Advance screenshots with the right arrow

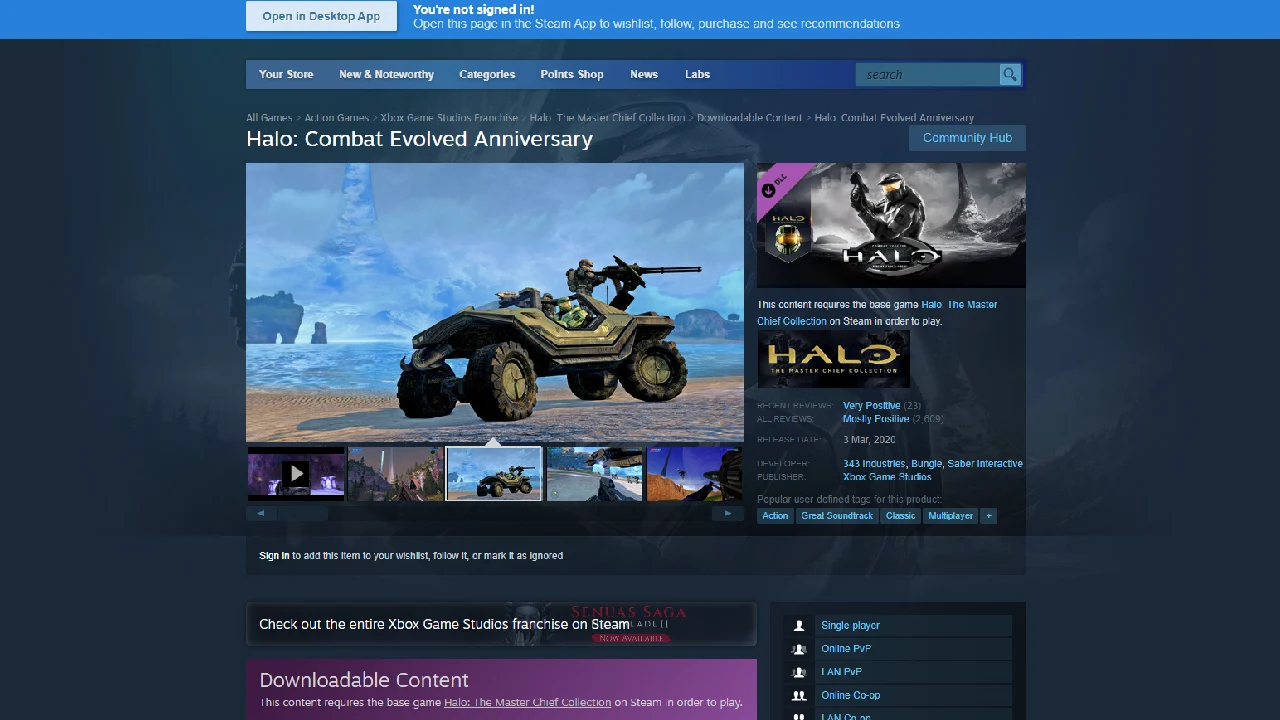point(727,513)
